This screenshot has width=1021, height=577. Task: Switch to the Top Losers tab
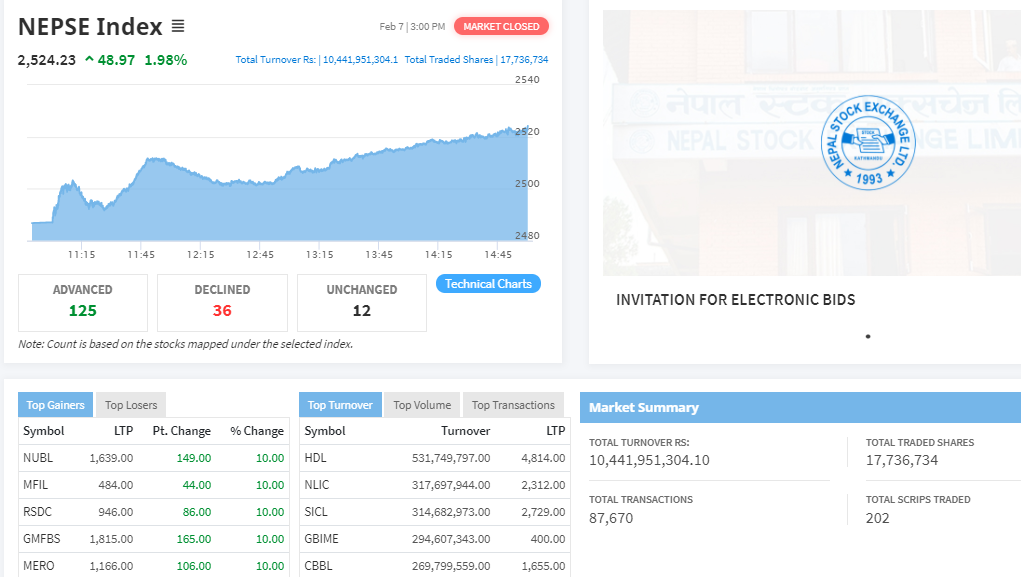[x=131, y=405]
